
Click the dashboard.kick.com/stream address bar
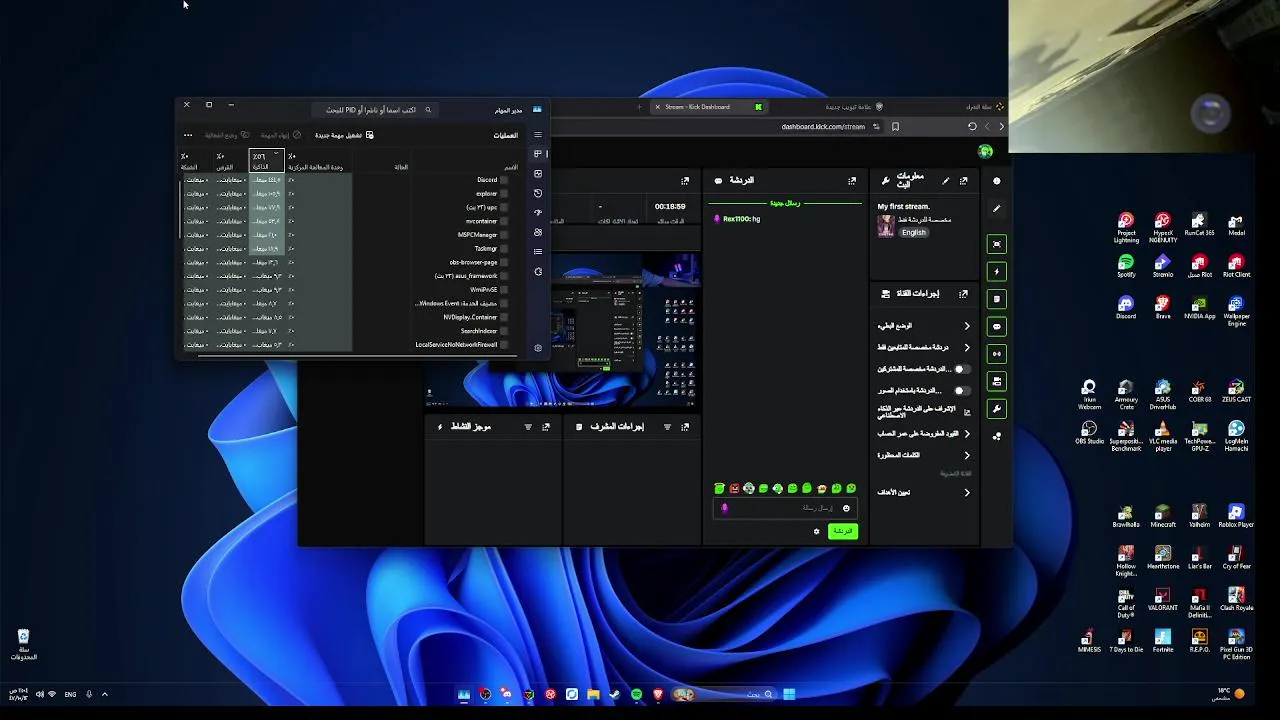point(822,127)
